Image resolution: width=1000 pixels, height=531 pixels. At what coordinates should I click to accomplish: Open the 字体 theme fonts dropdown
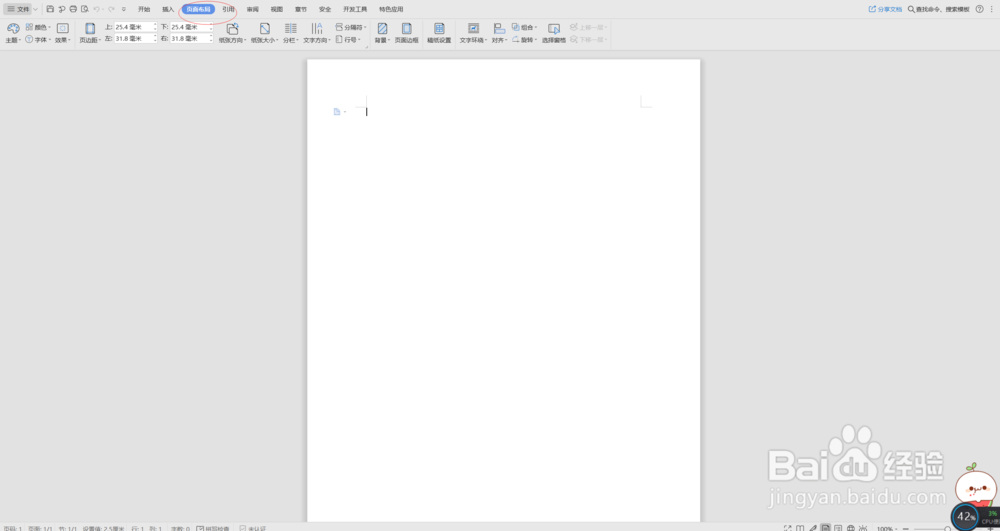[x=38, y=40]
